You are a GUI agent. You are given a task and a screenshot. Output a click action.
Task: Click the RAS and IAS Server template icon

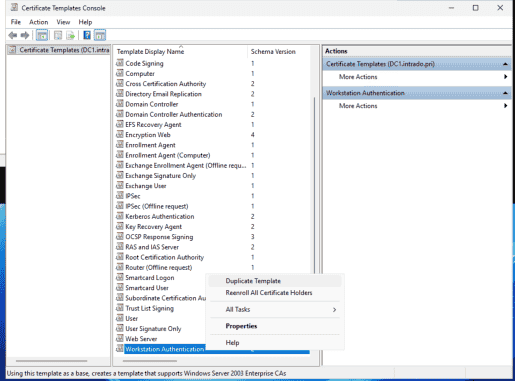pos(120,246)
